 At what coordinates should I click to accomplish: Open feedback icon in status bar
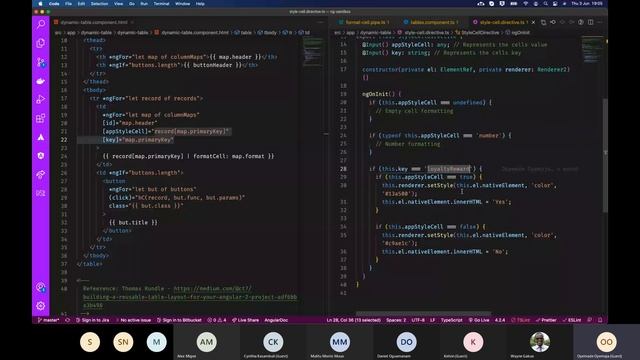(x=590, y=320)
